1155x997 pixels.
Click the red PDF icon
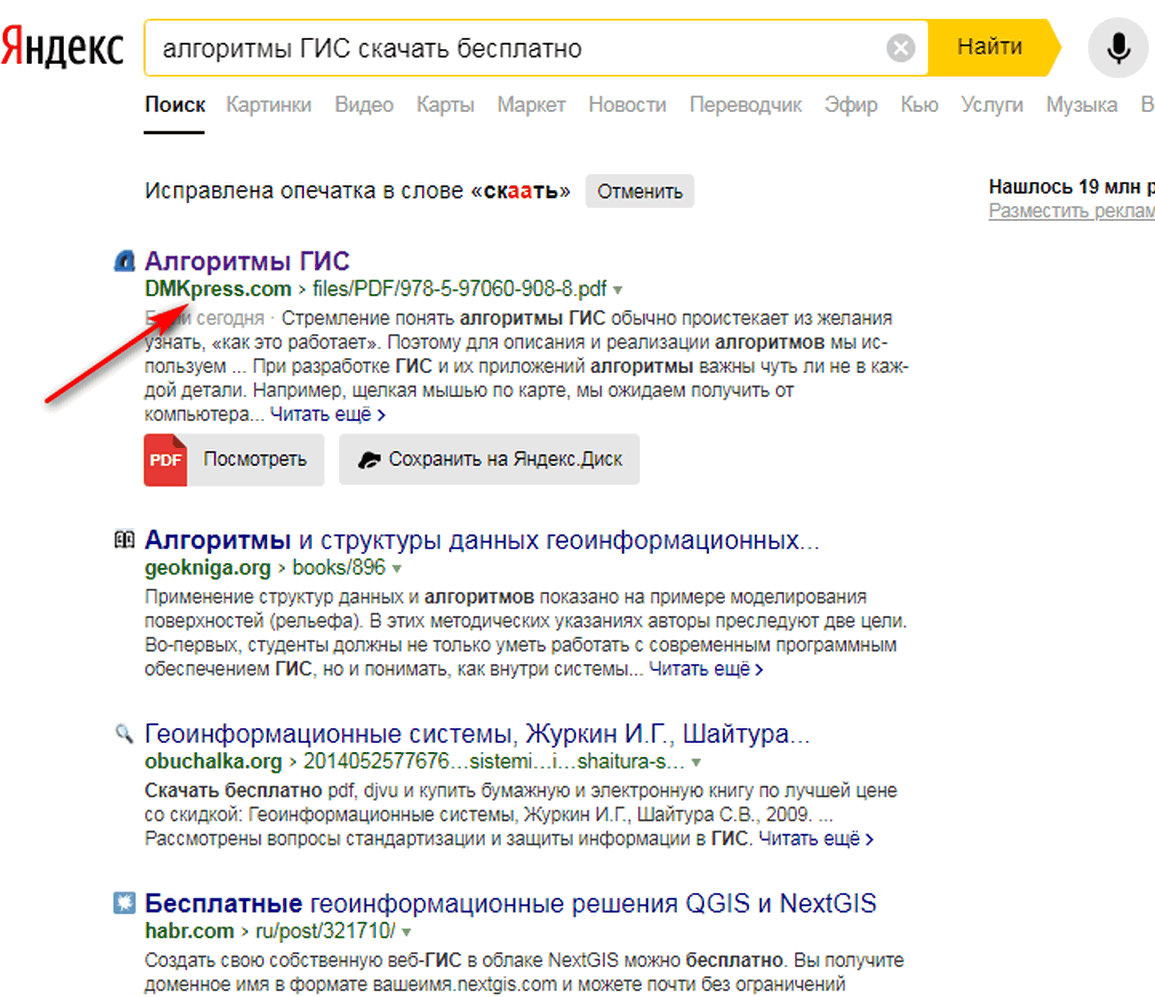point(165,460)
